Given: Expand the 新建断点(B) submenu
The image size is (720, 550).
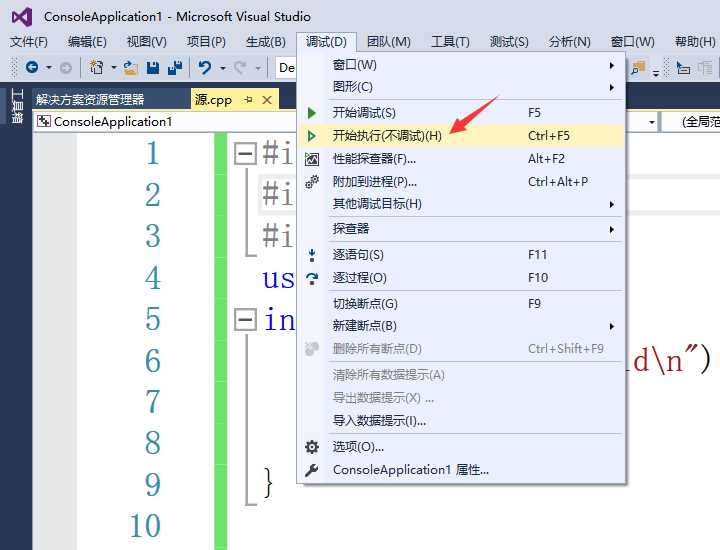Looking at the screenshot, I should tap(462, 326).
